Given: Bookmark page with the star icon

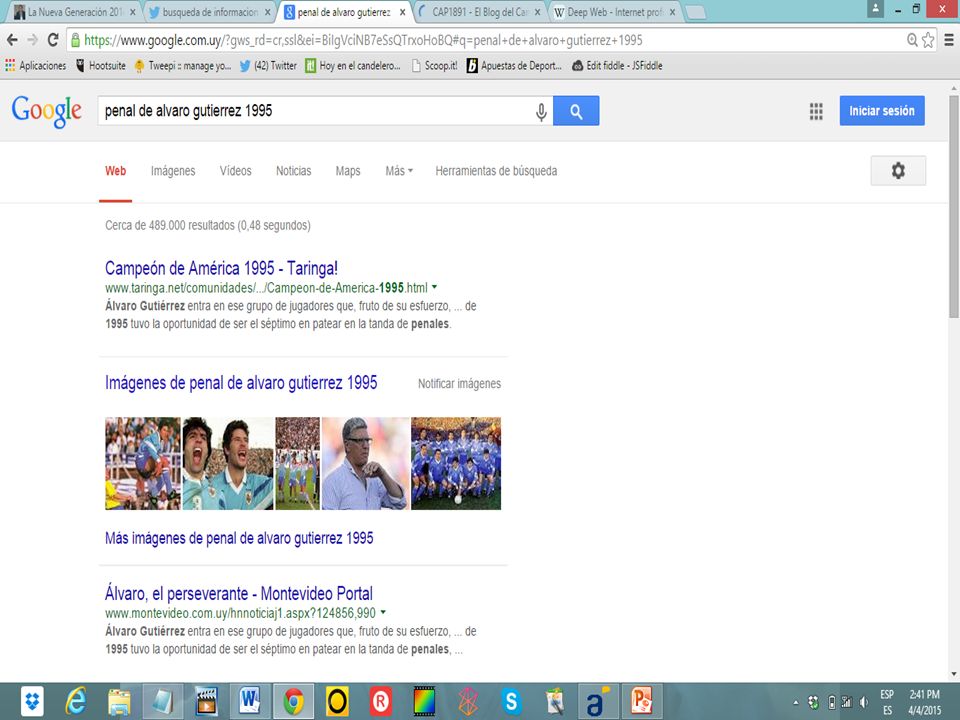Looking at the screenshot, I should point(928,40).
